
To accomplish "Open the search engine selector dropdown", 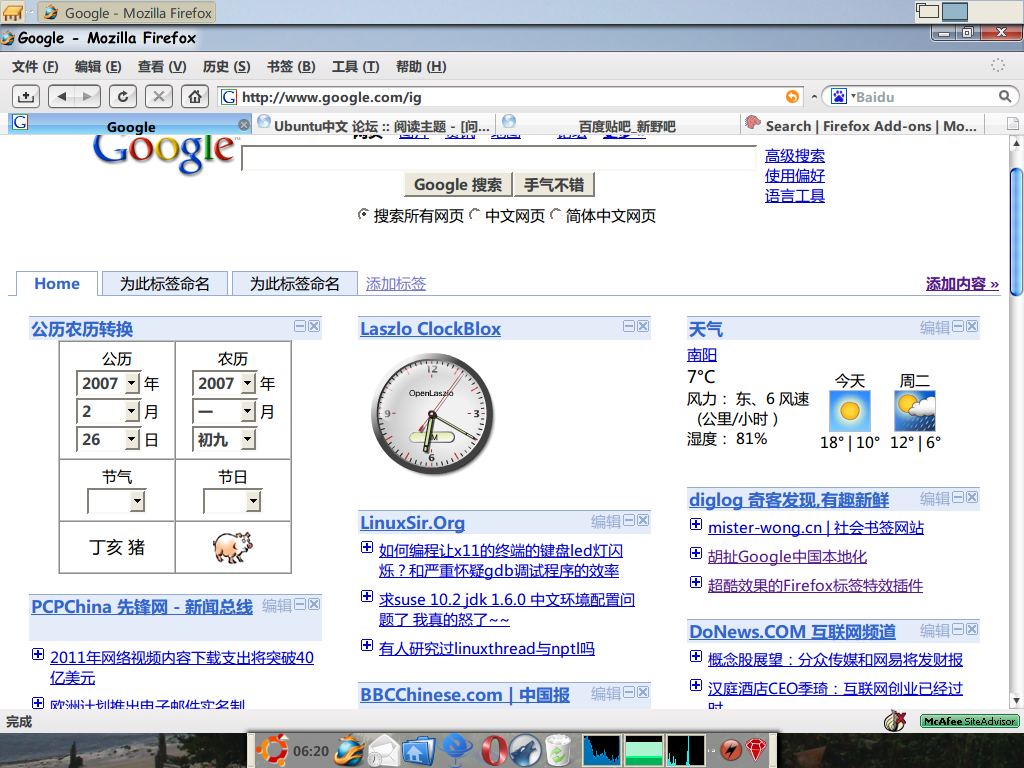I will click(x=840, y=97).
